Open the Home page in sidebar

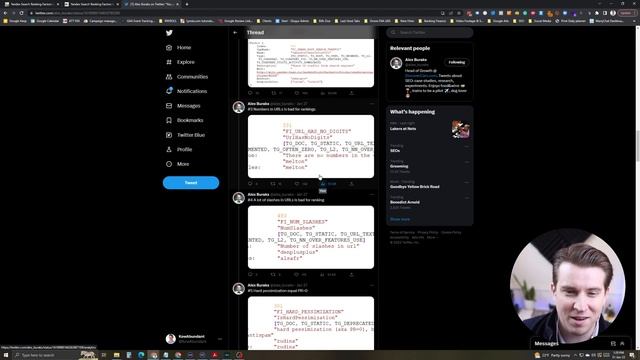tap(179, 47)
